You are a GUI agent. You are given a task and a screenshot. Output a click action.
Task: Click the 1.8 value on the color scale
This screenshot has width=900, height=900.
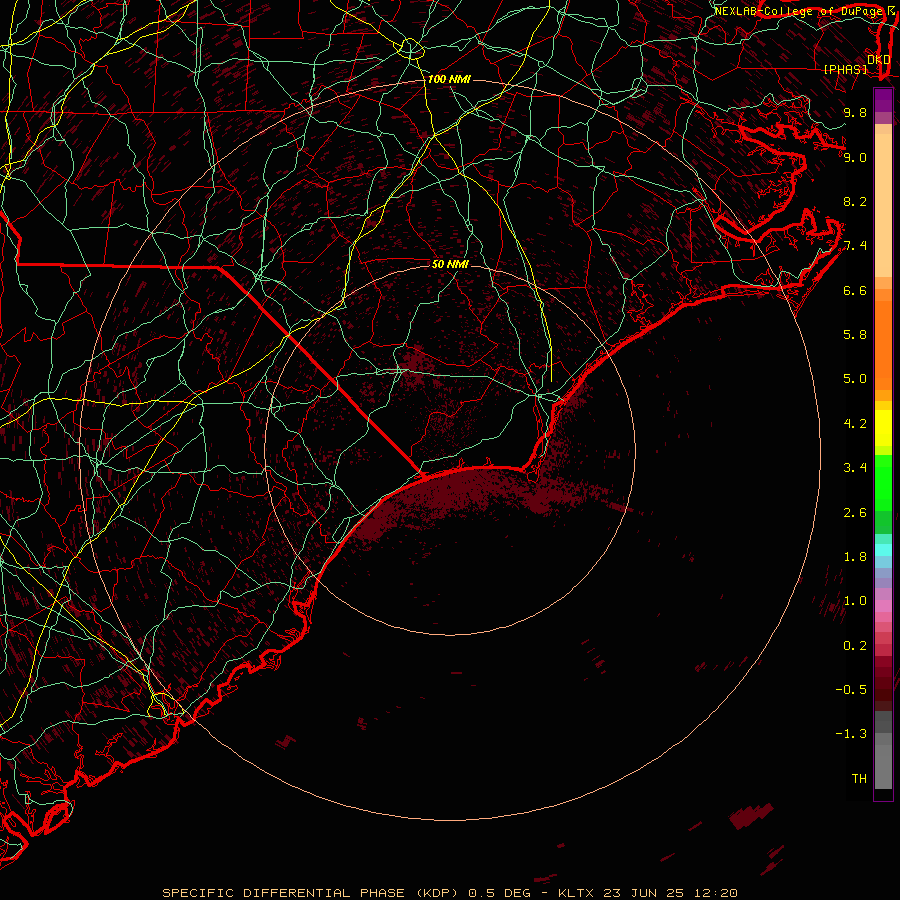[855, 557]
